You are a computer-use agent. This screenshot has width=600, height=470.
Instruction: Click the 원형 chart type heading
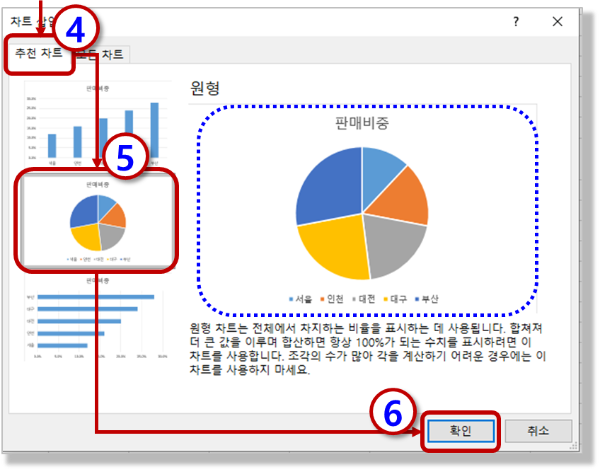point(205,88)
